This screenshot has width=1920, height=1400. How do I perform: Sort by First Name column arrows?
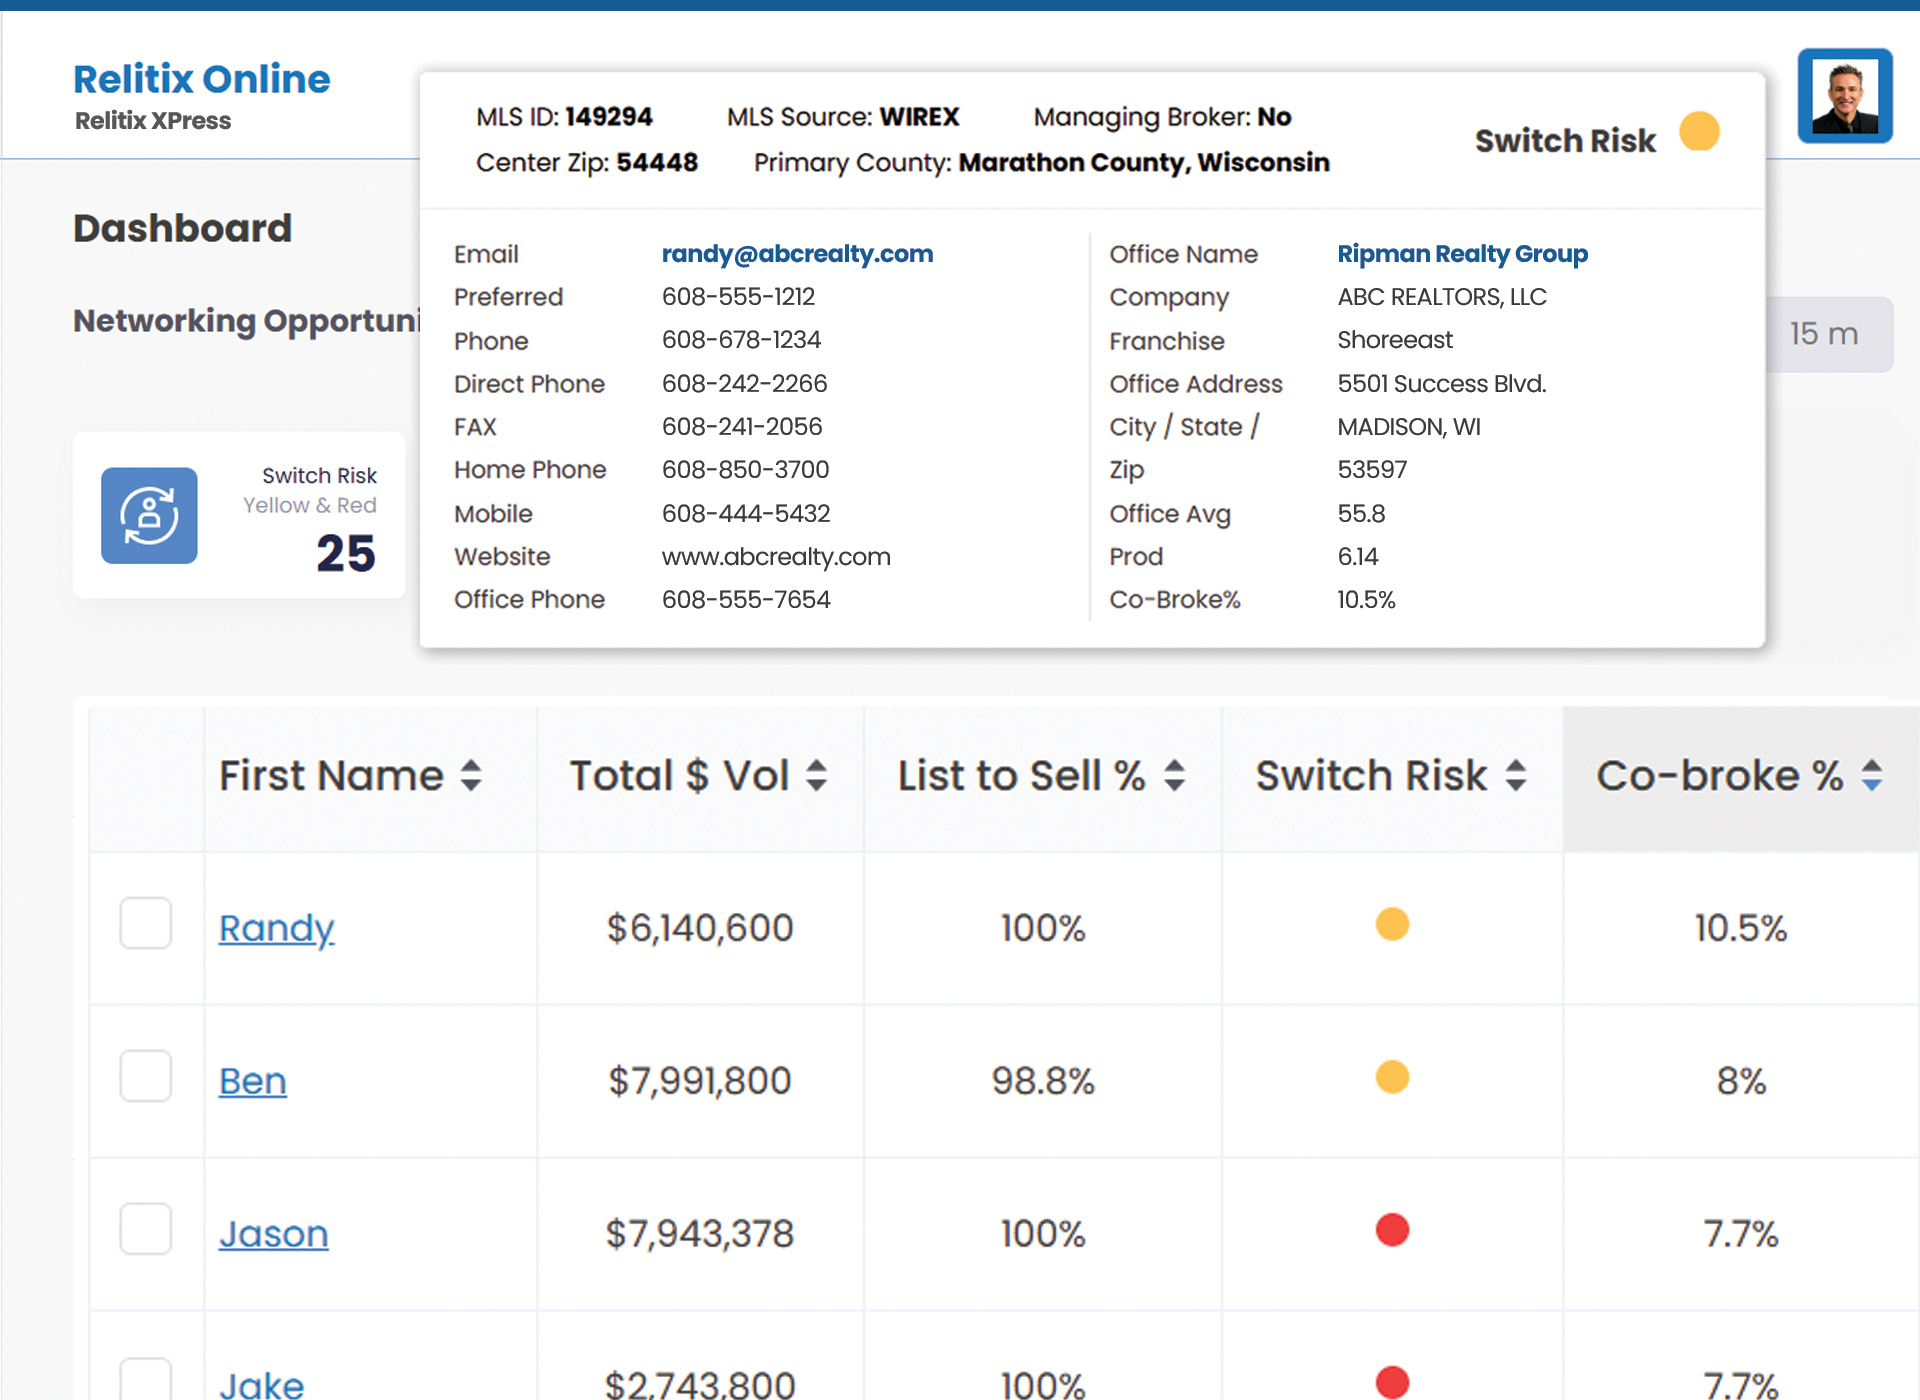click(x=471, y=776)
